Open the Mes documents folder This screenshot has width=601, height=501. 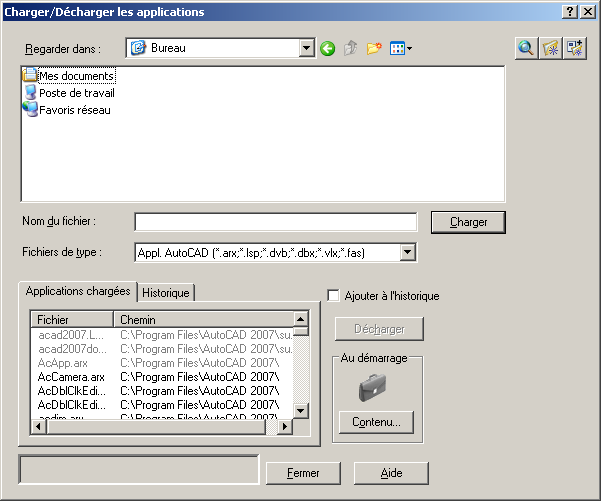tap(76, 76)
